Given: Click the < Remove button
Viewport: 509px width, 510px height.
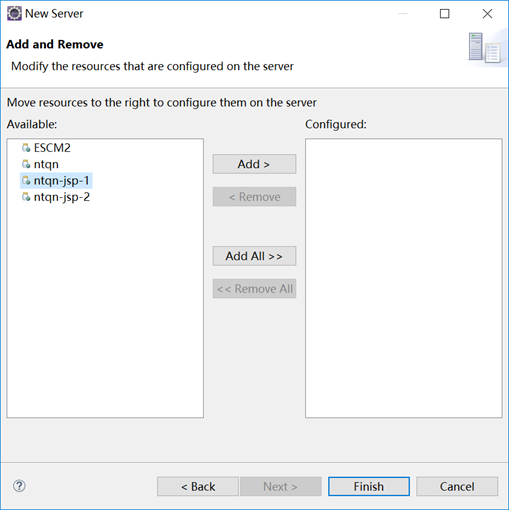Looking at the screenshot, I should [x=254, y=197].
